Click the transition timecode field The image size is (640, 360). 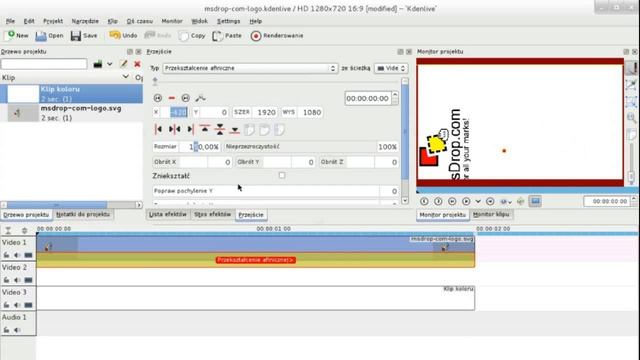click(367, 98)
